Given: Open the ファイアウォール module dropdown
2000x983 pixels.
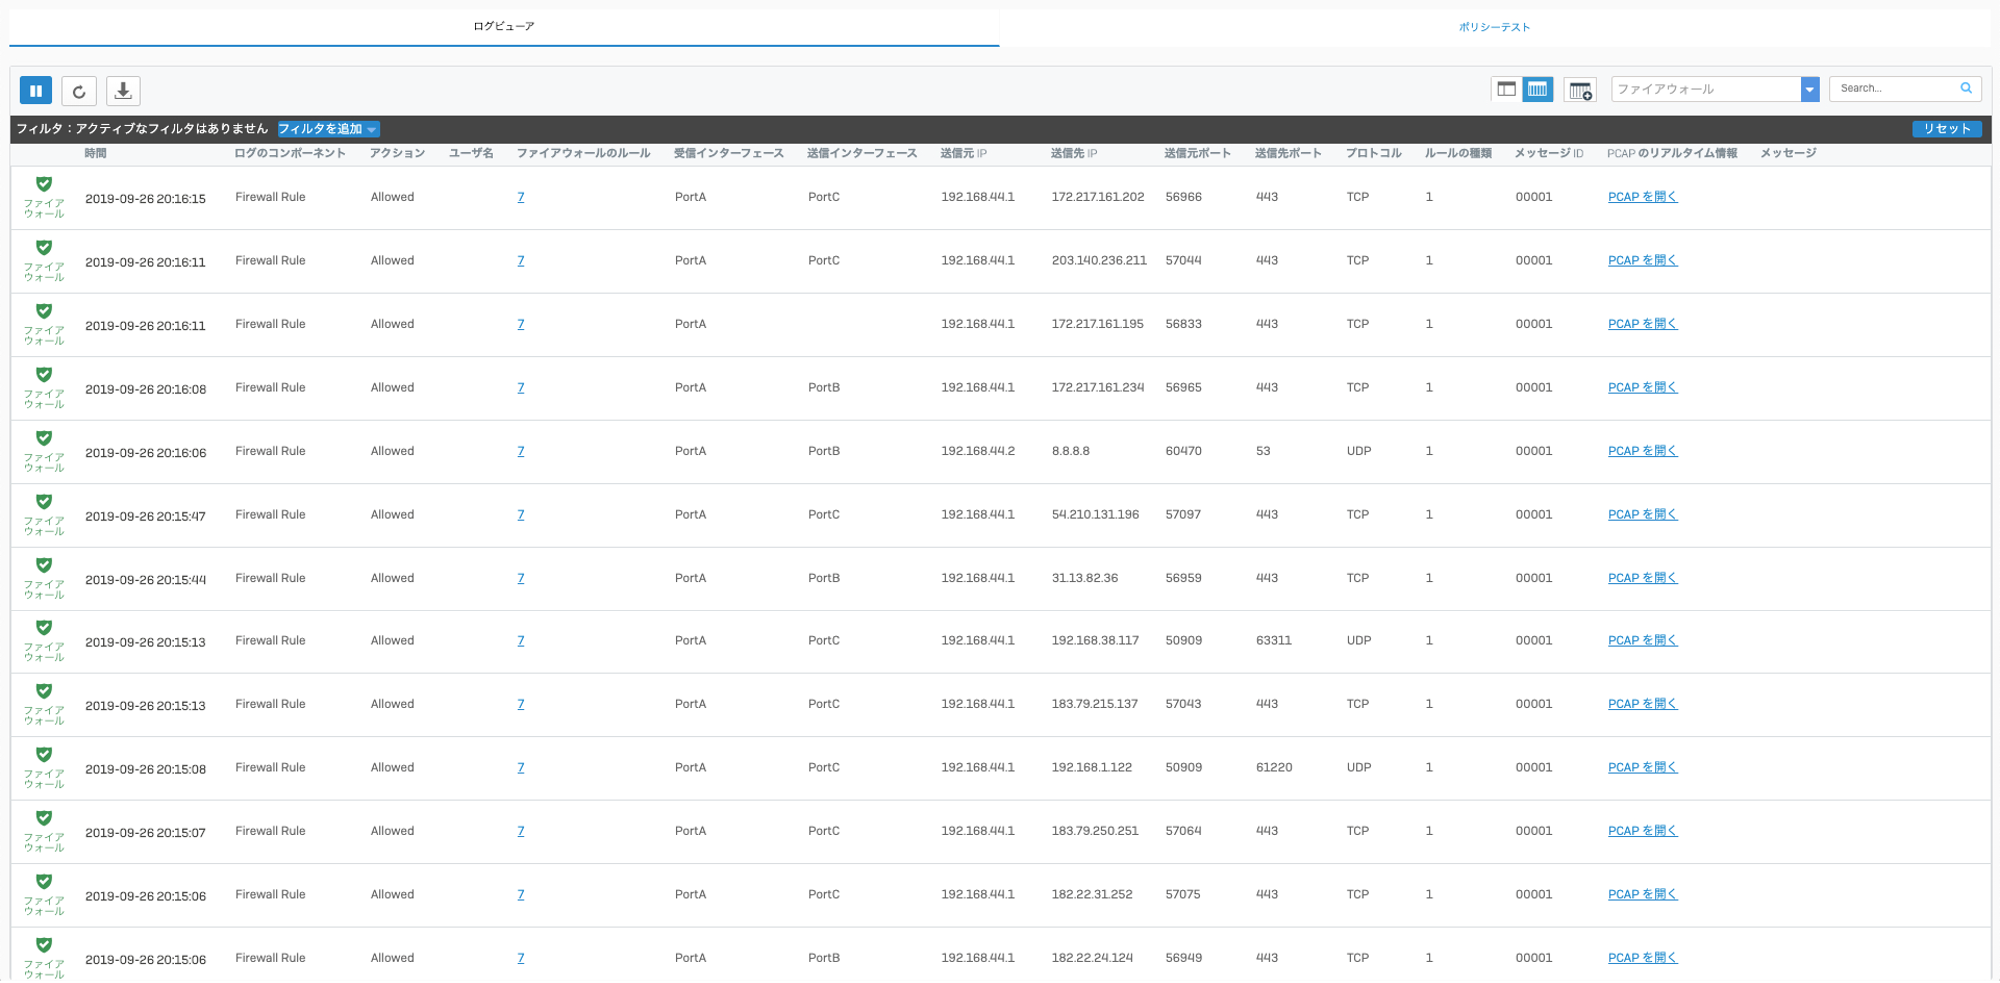Looking at the screenshot, I should [x=1715, y=89].
